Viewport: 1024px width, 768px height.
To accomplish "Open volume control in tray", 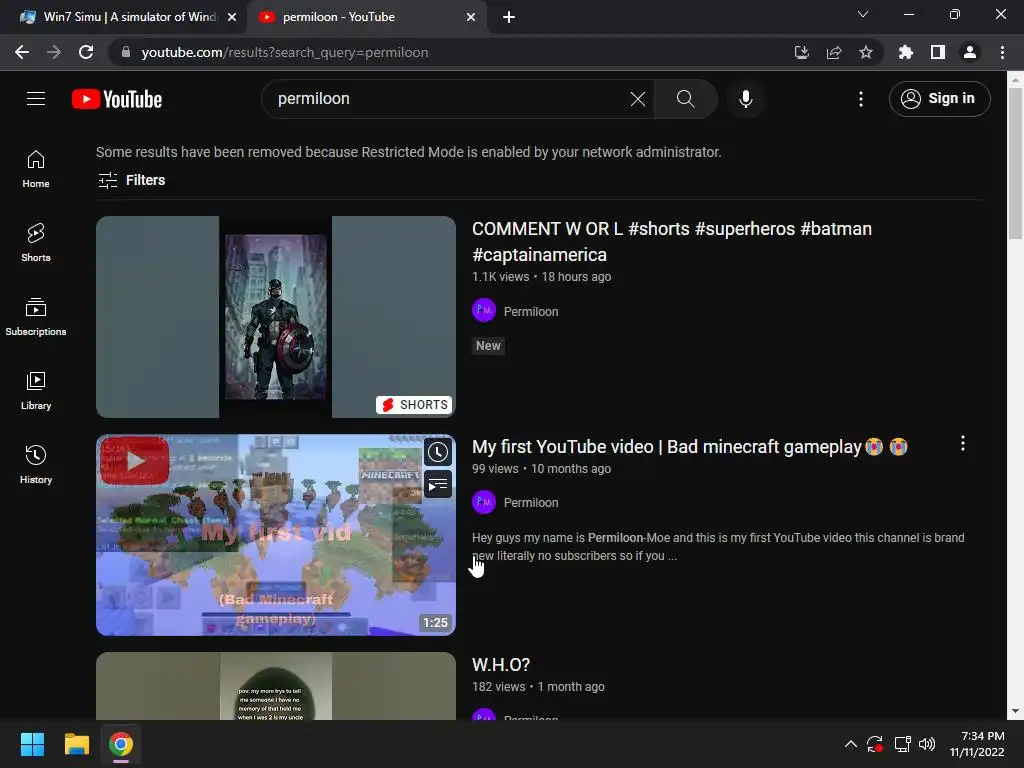I will pos(927,744).
